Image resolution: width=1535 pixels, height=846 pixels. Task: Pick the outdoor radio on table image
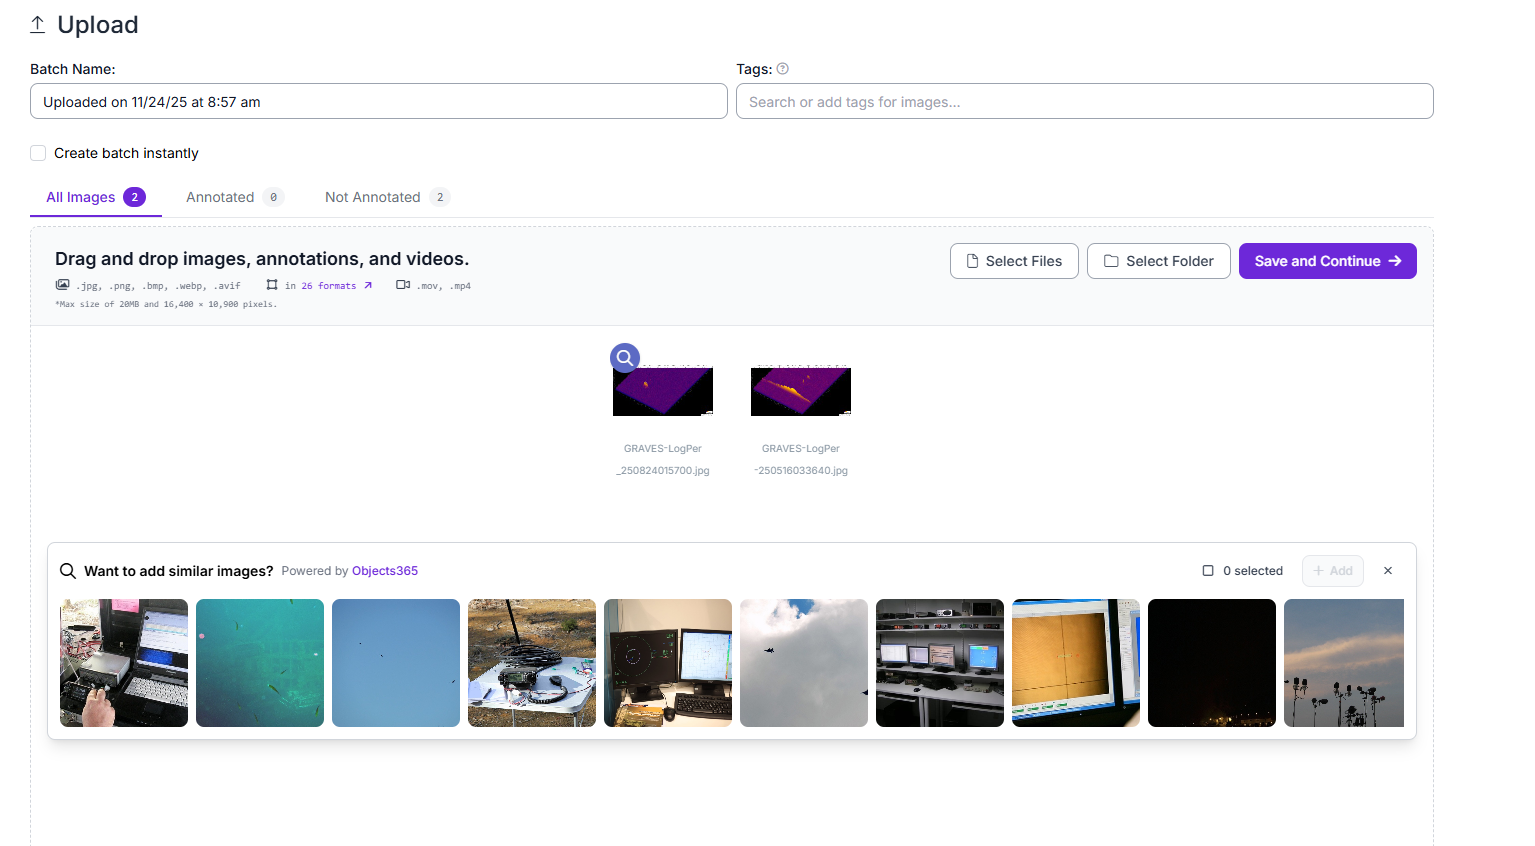click(532, 663)
